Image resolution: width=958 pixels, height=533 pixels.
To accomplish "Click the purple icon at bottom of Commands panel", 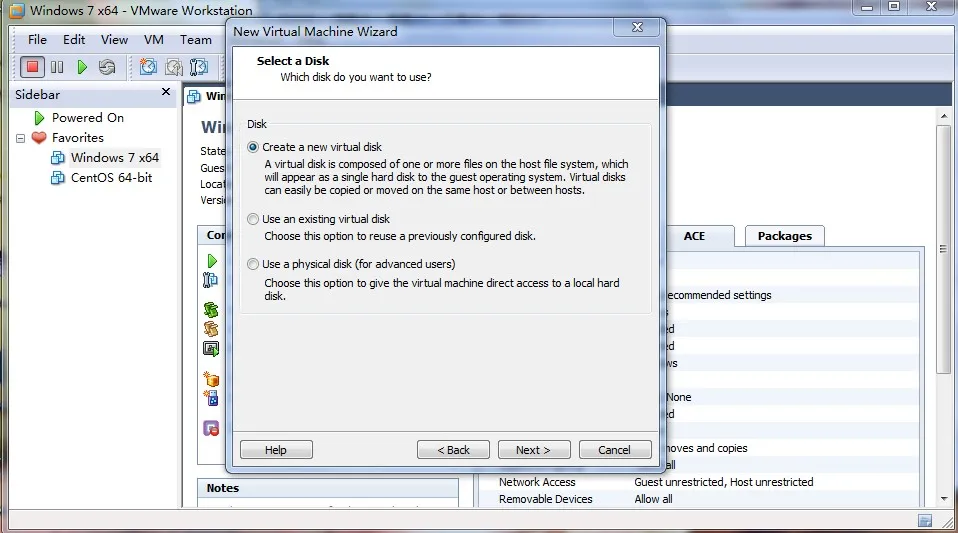I will (x=211, y=428).
